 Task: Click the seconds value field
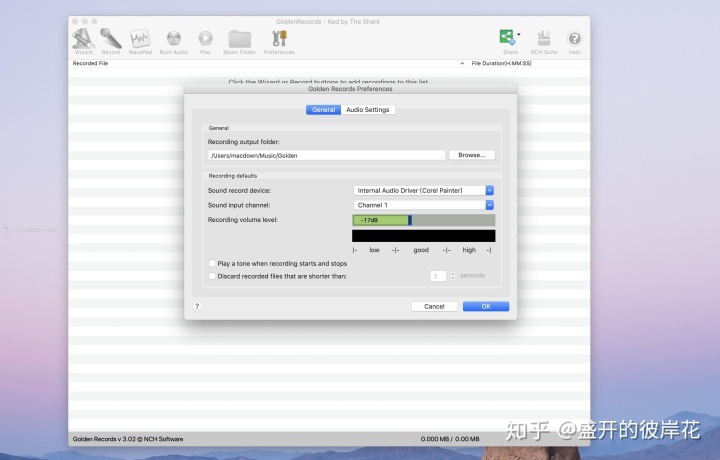point(438,276)
